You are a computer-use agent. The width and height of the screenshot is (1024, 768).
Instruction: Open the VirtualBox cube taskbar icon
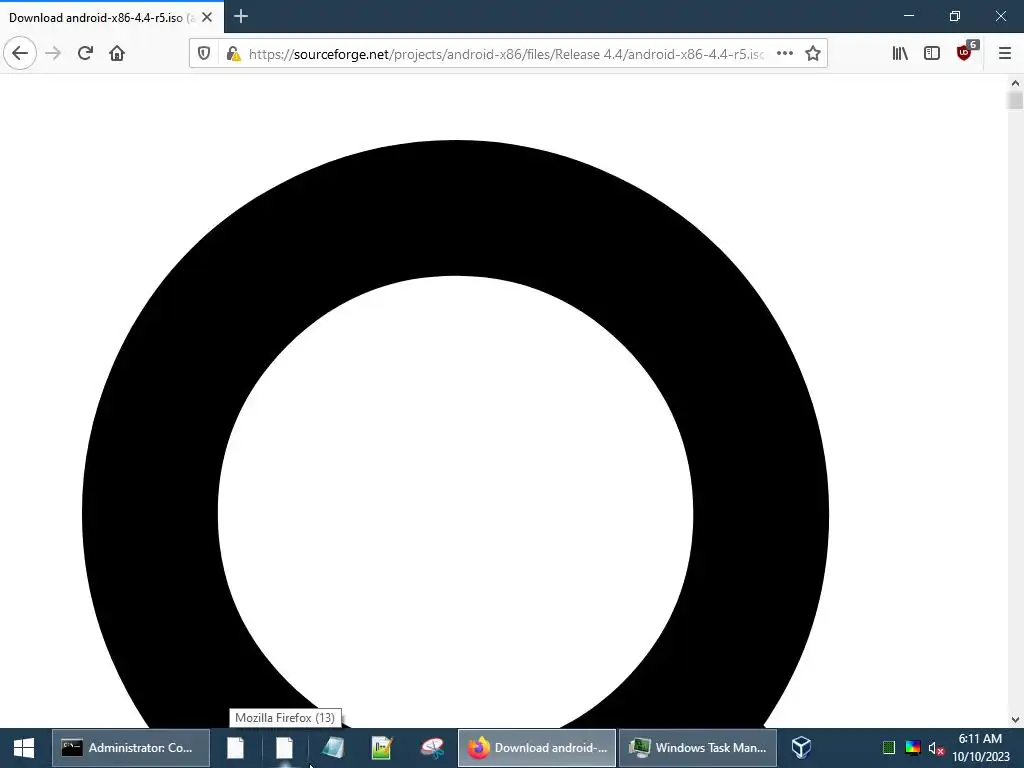[801, 748]
